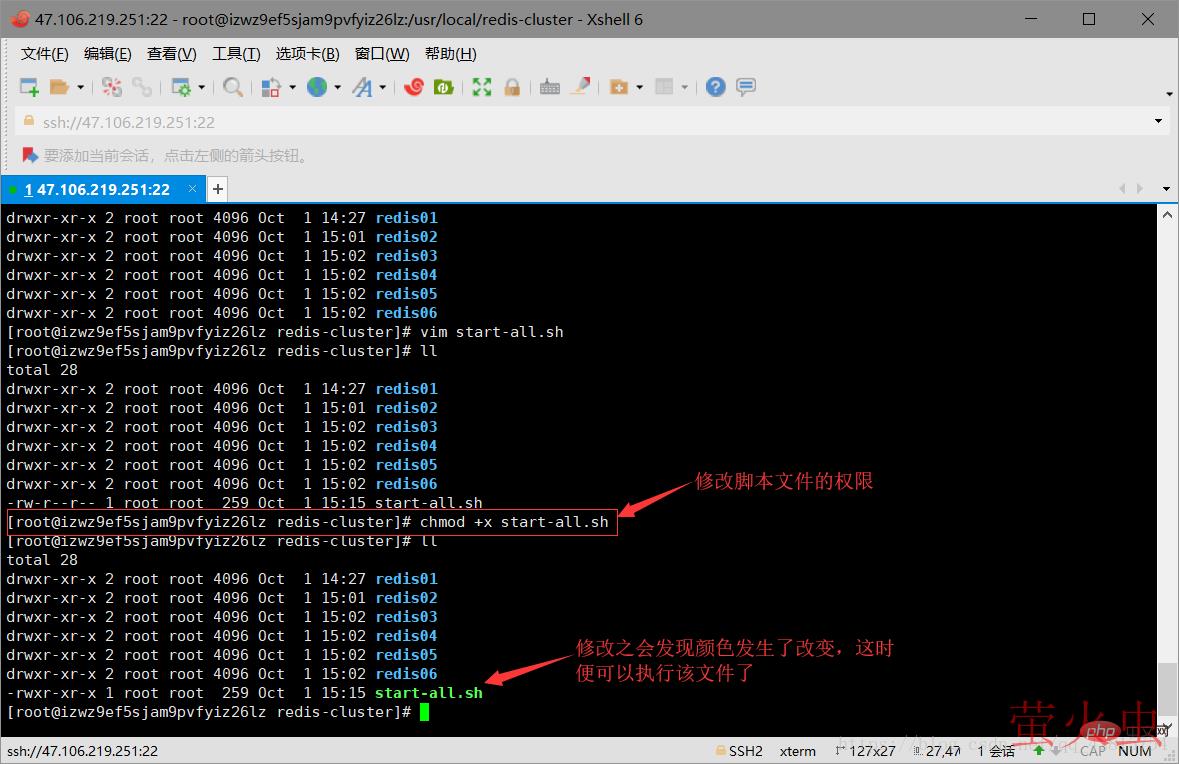Click the magnifier Find icon
Image resolution: width=1179 pixels, height=764 pixels.
(x=233, y=88)
